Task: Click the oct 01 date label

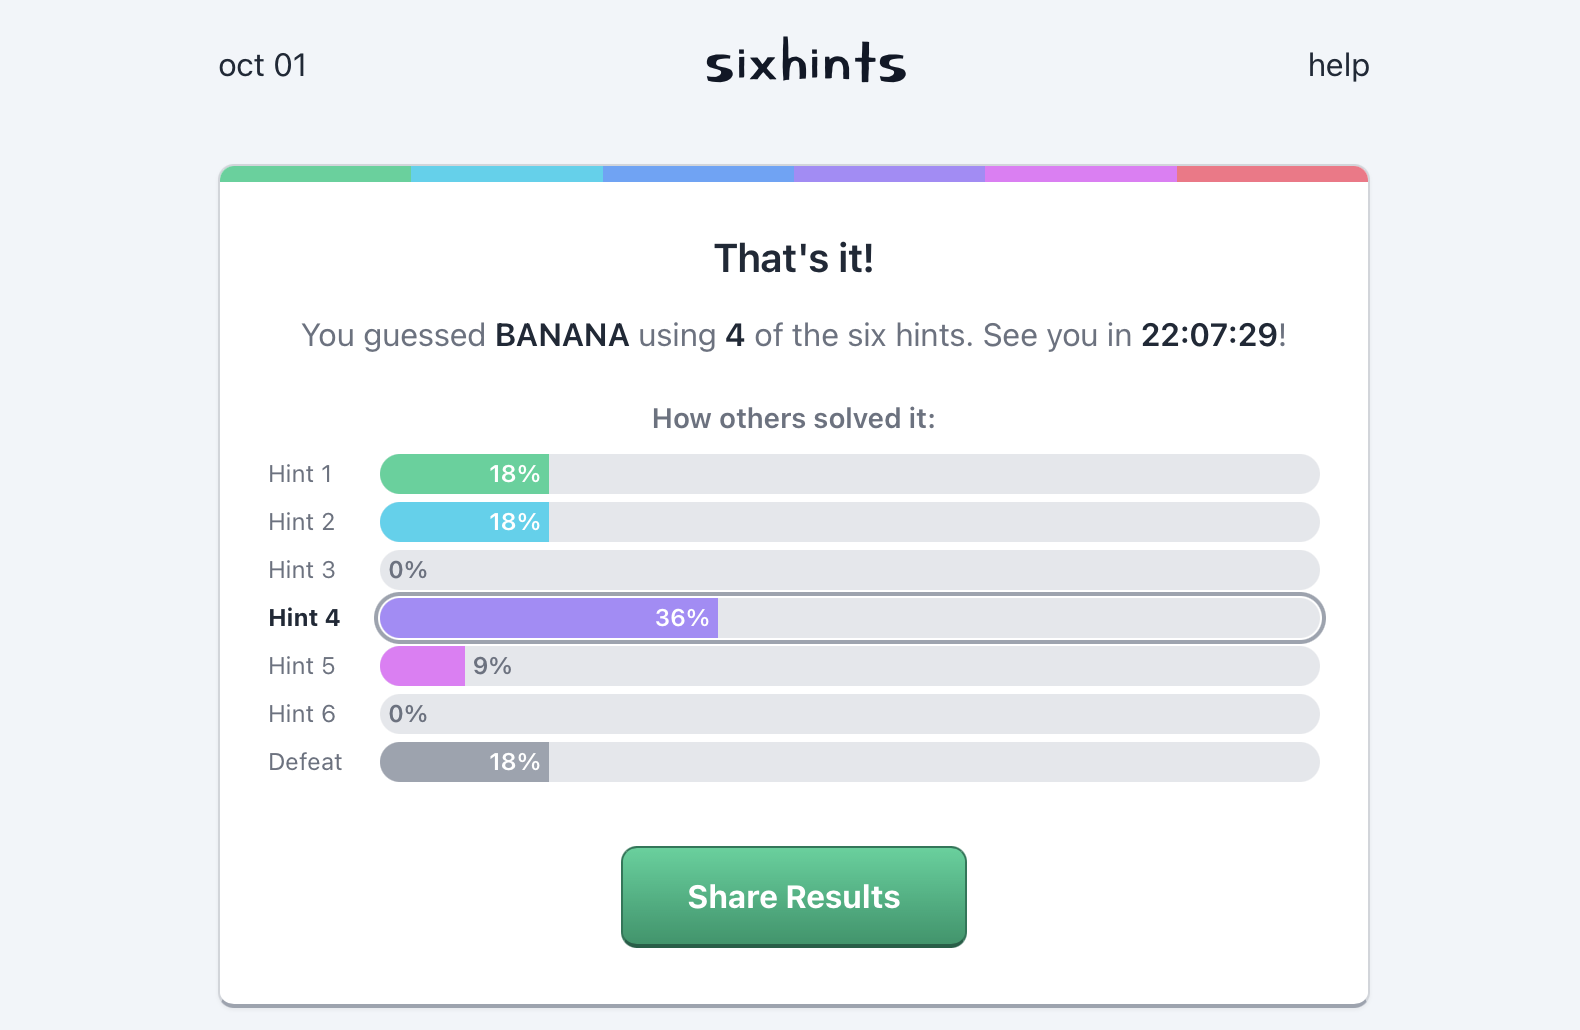Action: coord(263,65)
